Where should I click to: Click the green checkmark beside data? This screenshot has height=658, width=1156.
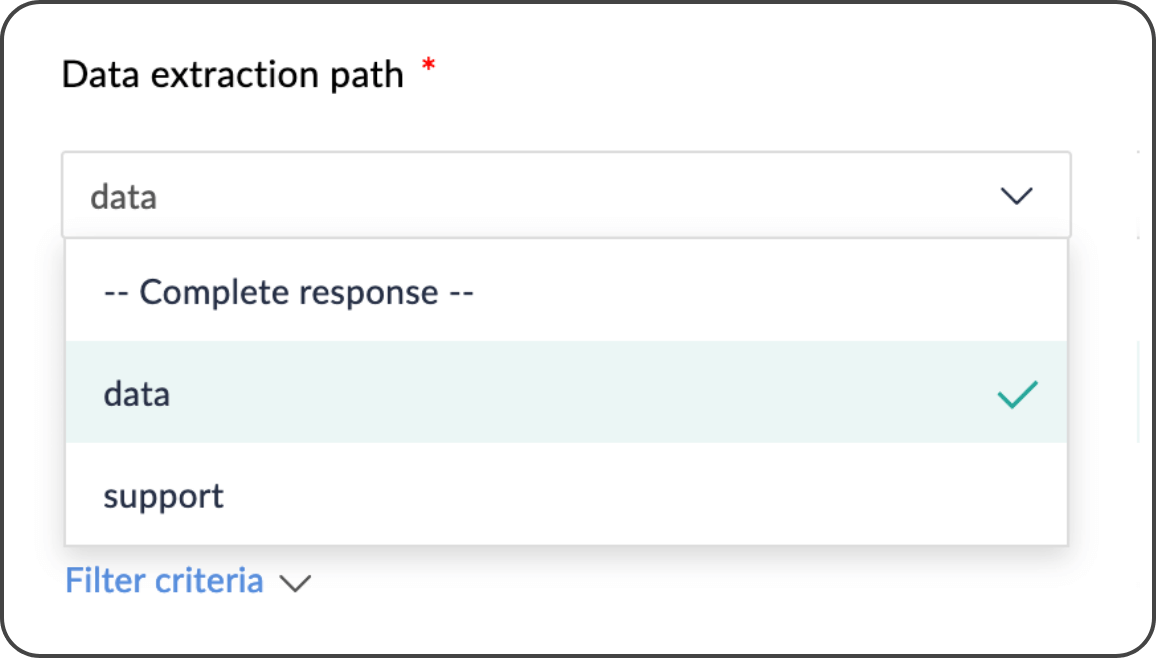pos(1017,395)
